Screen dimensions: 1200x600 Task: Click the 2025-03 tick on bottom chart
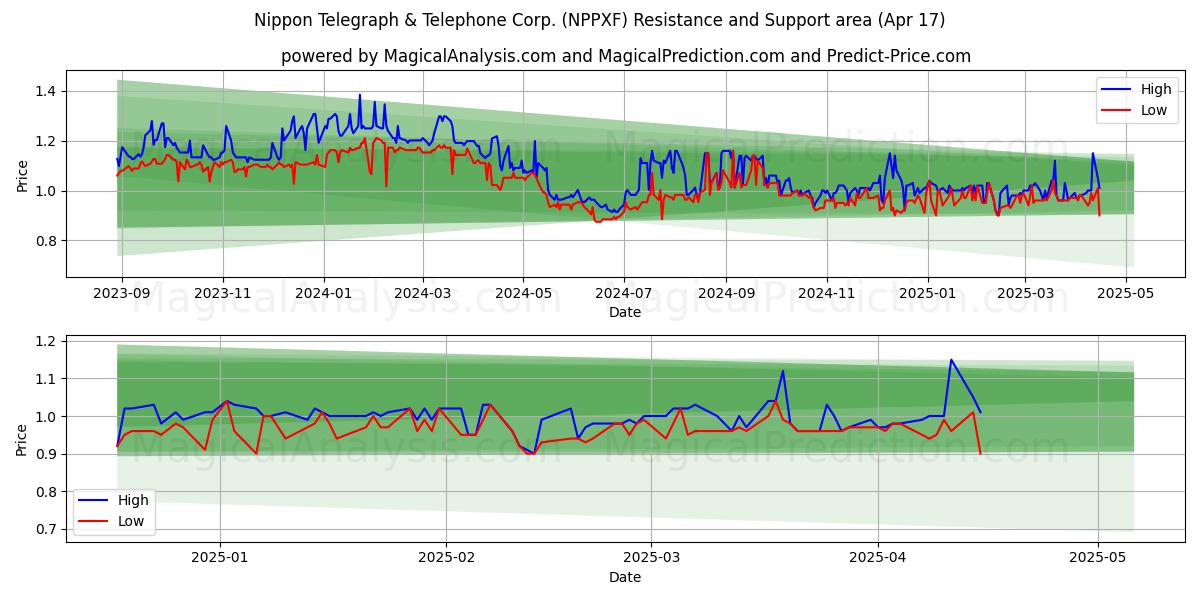click(652, 558)
